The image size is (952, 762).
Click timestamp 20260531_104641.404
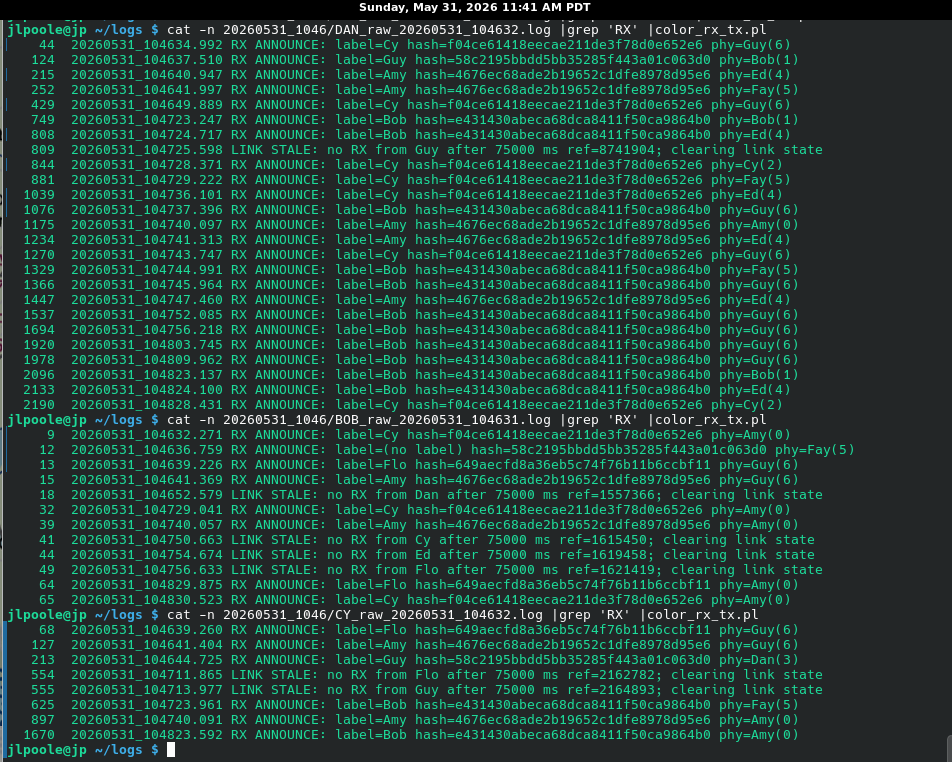pos(147,645)
